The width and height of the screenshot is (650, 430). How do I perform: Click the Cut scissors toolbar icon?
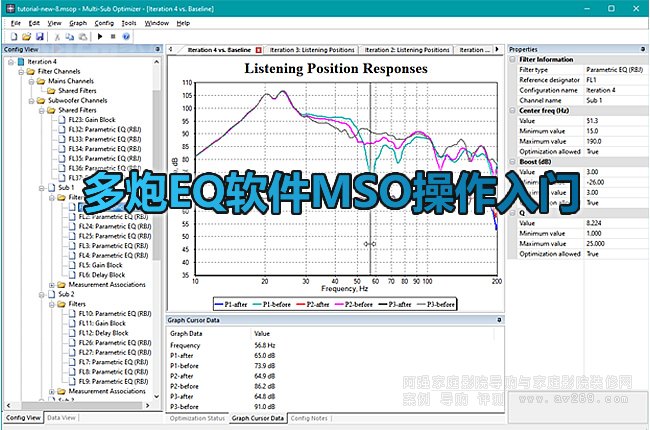tap(57, 37)
